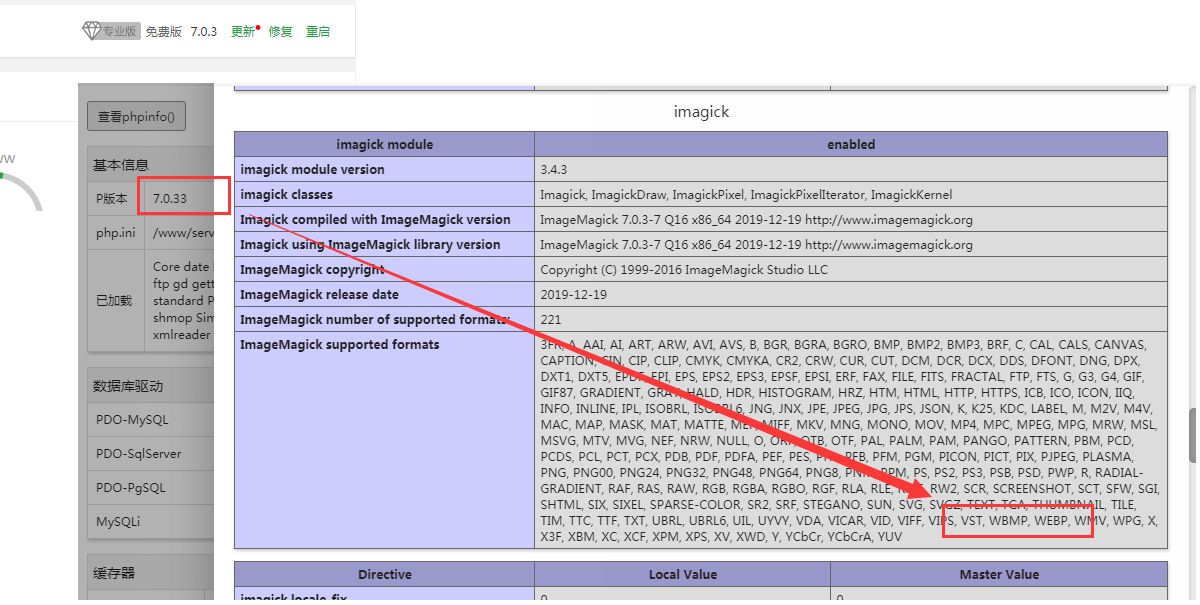Select the 数据库驱动 section header
1200x605 pixels.
pyautogui.click(x=128, y=385)
